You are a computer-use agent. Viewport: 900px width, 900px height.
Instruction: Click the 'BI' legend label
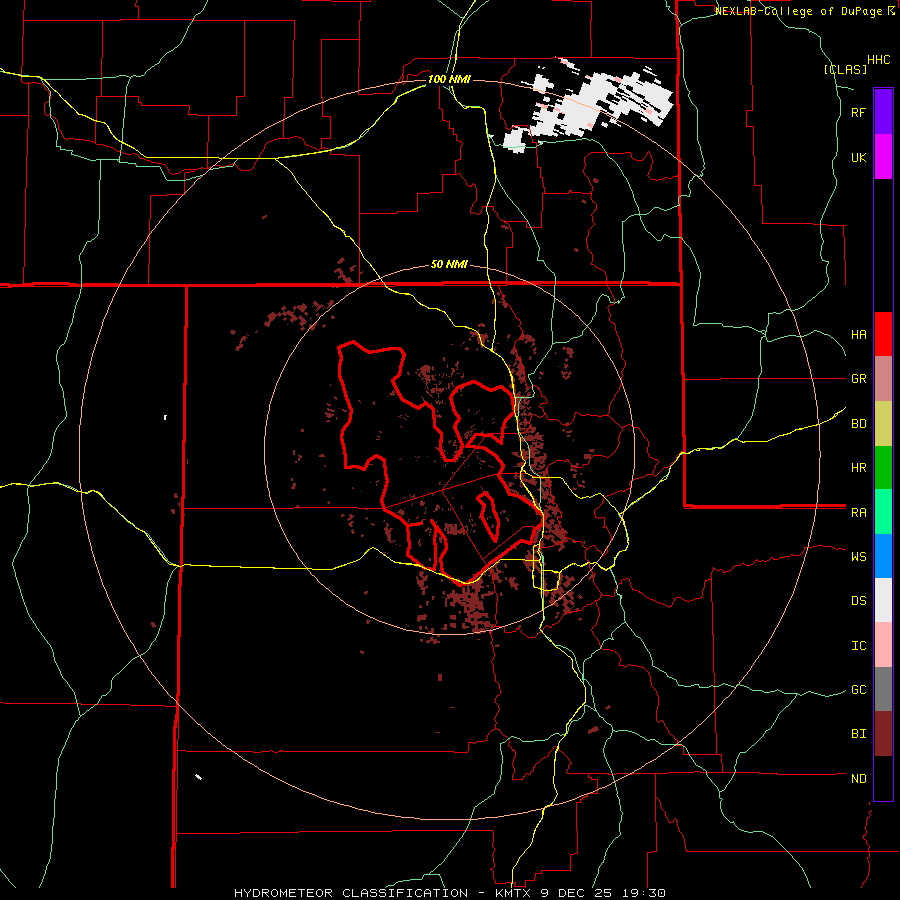858,734
